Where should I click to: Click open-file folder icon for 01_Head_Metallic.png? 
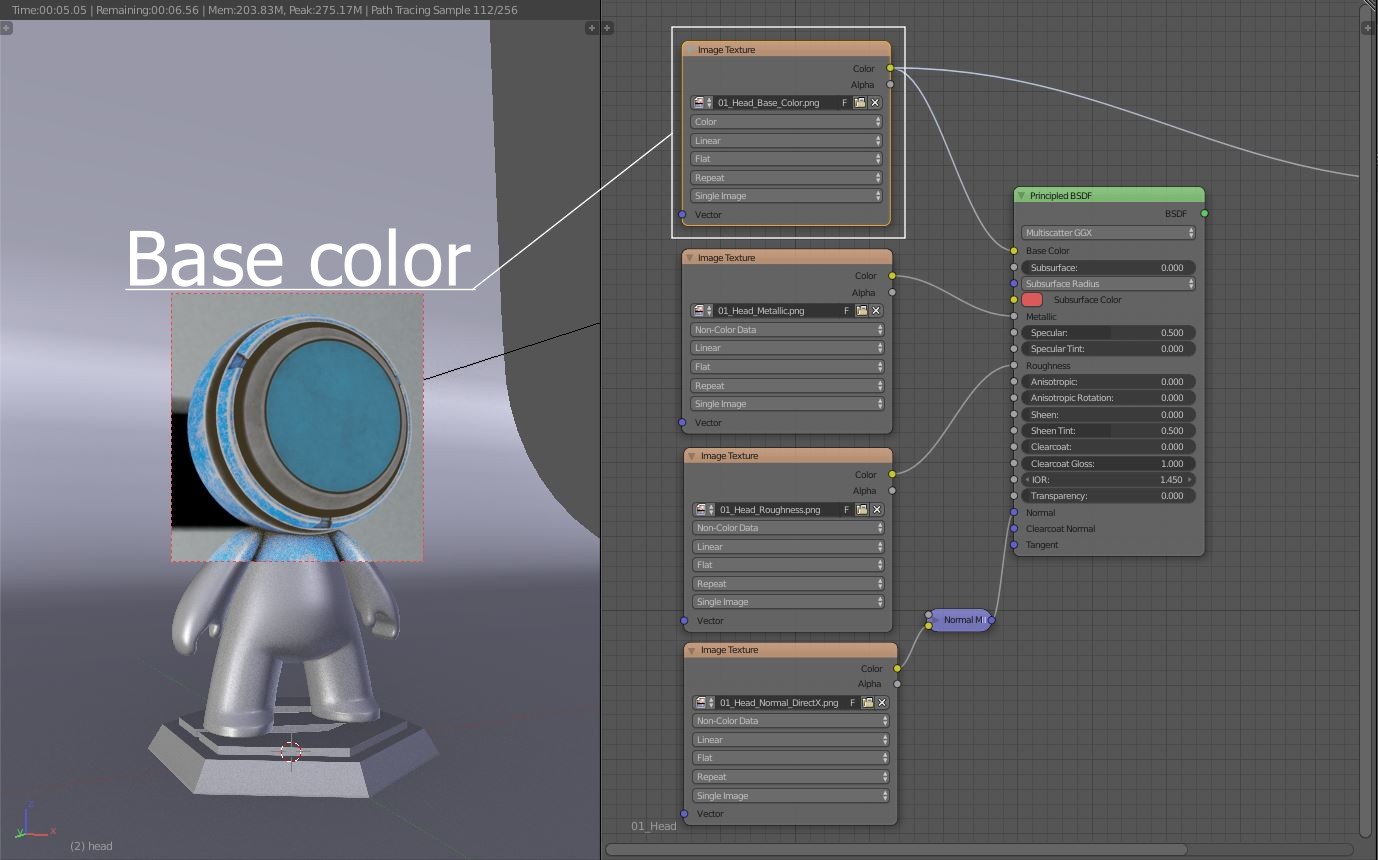coord(861,311)
